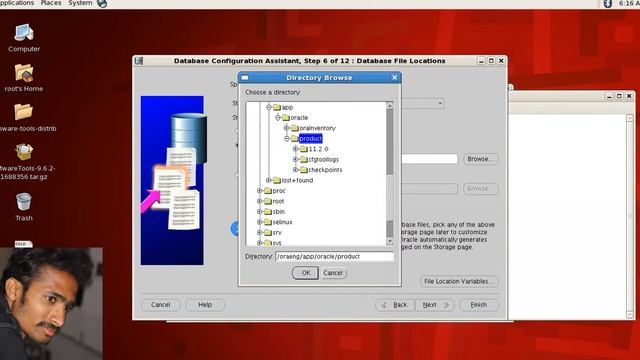Click the Directory Browse dialog menu icon
The width and height of the screenshot is (640, 360).
coord(245,78)
